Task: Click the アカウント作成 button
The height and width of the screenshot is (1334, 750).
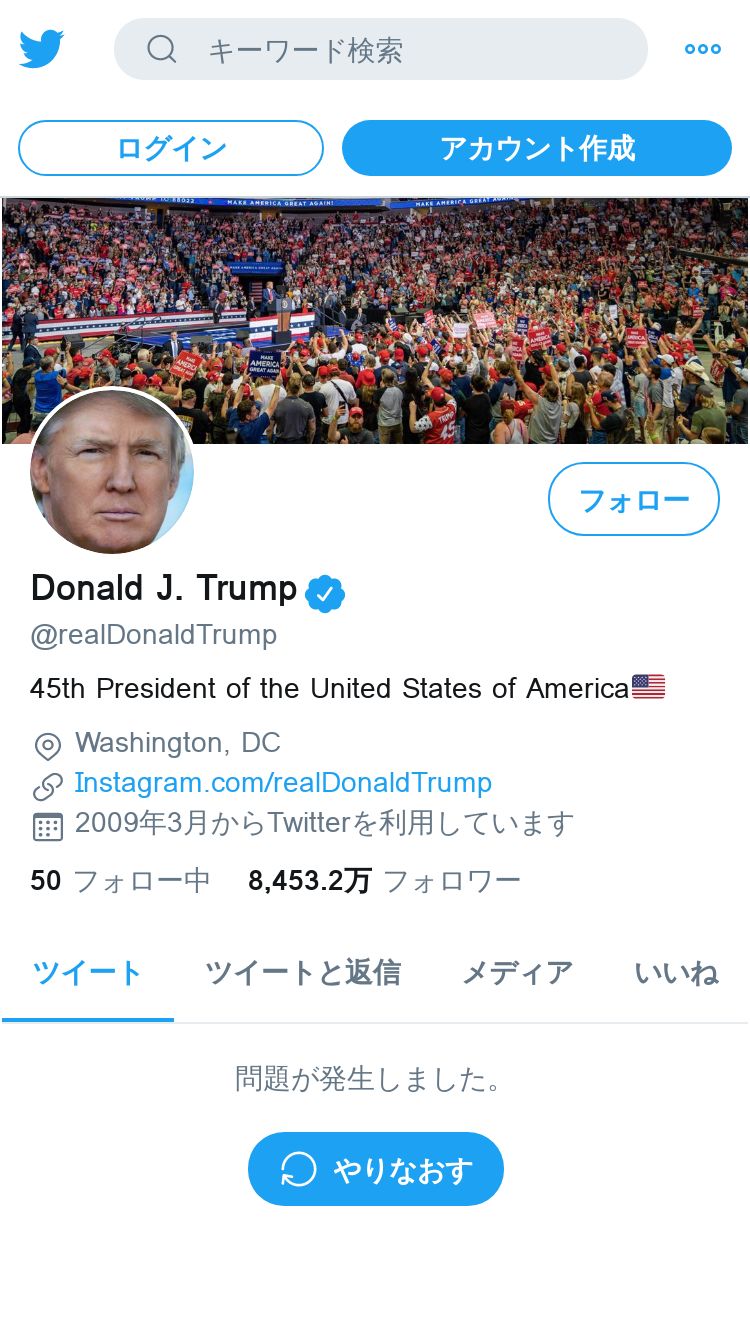Action: pos(537,148)
